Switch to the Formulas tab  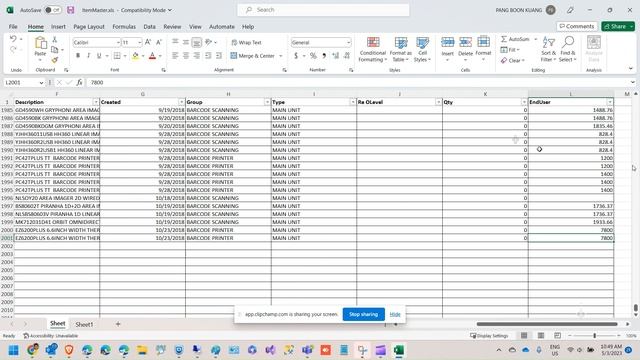click(x=124, y=27)
